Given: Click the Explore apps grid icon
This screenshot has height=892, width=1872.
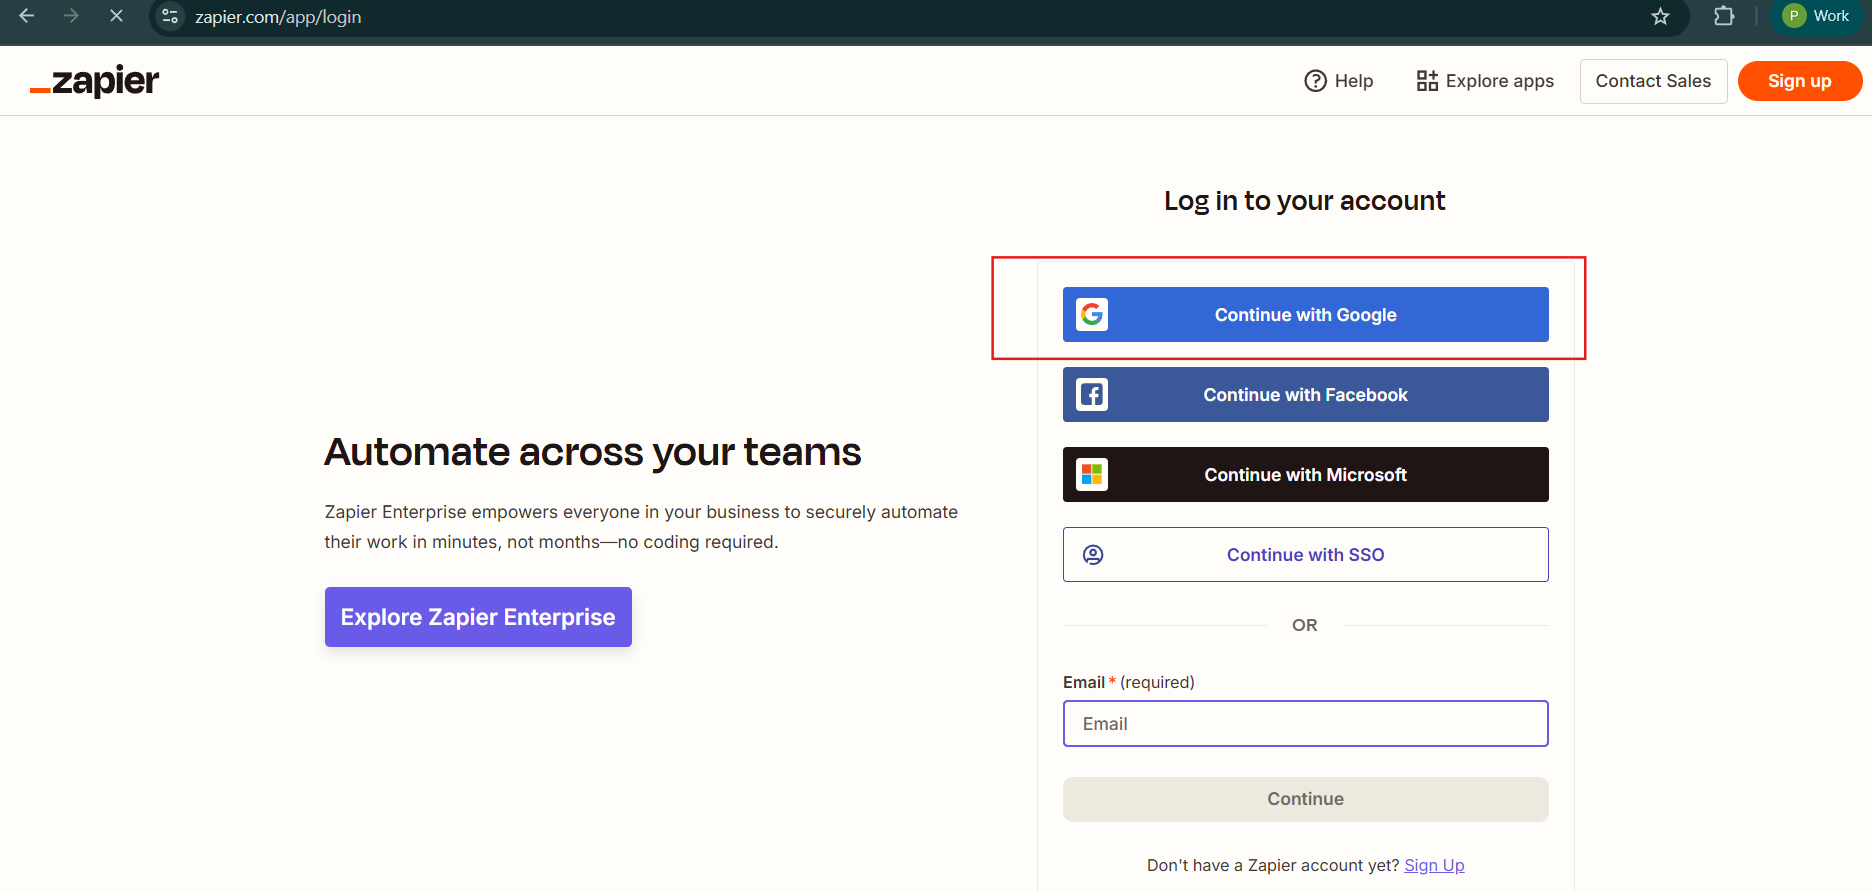Looking at the screenshot, I should point(1427,81).
